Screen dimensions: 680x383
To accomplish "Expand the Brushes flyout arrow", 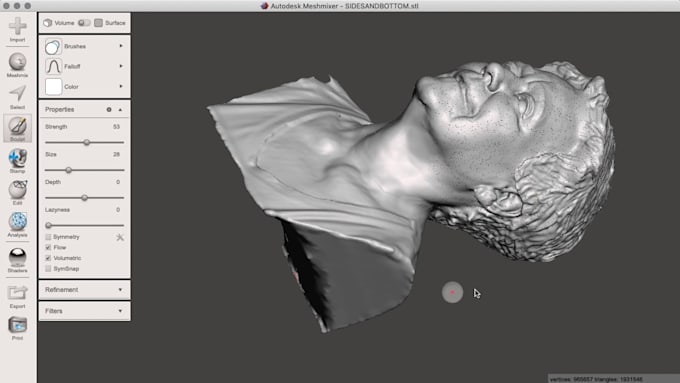I will click(121, 46).
